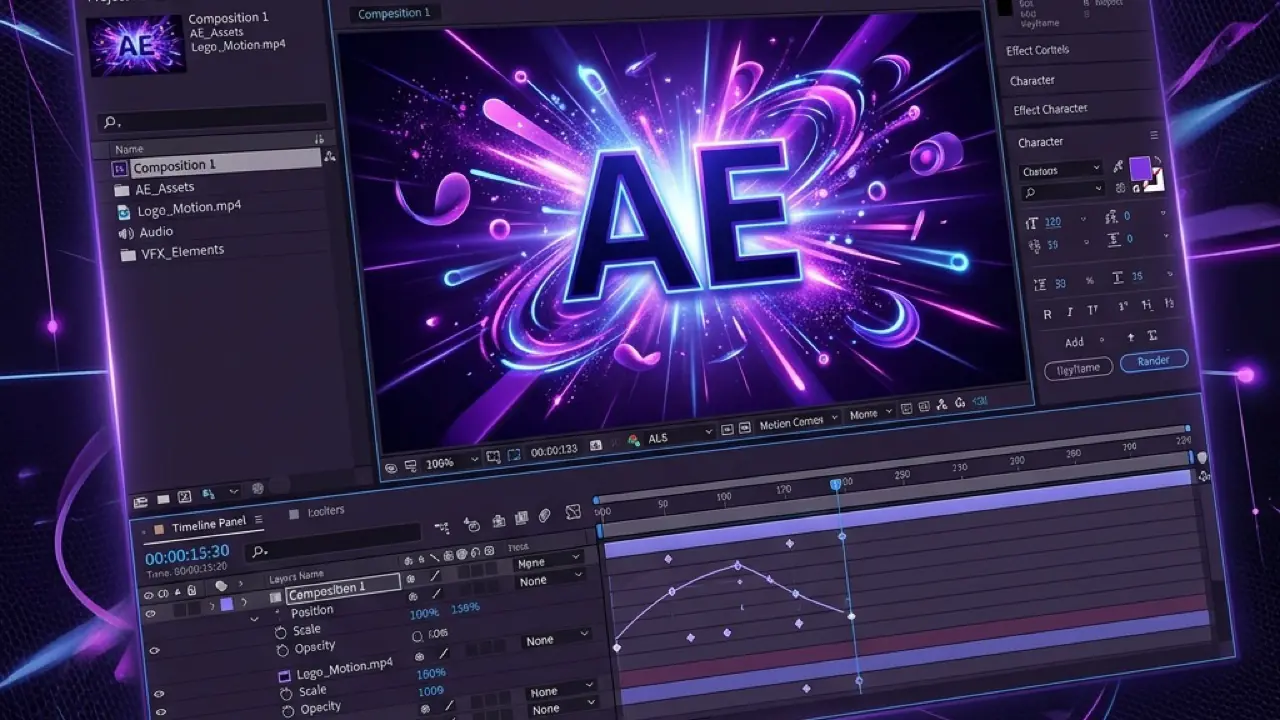The width and height of the screenshot is (1280, 720).
Task: Click the current time display 00:00:15:30
Action: [185, 551]
